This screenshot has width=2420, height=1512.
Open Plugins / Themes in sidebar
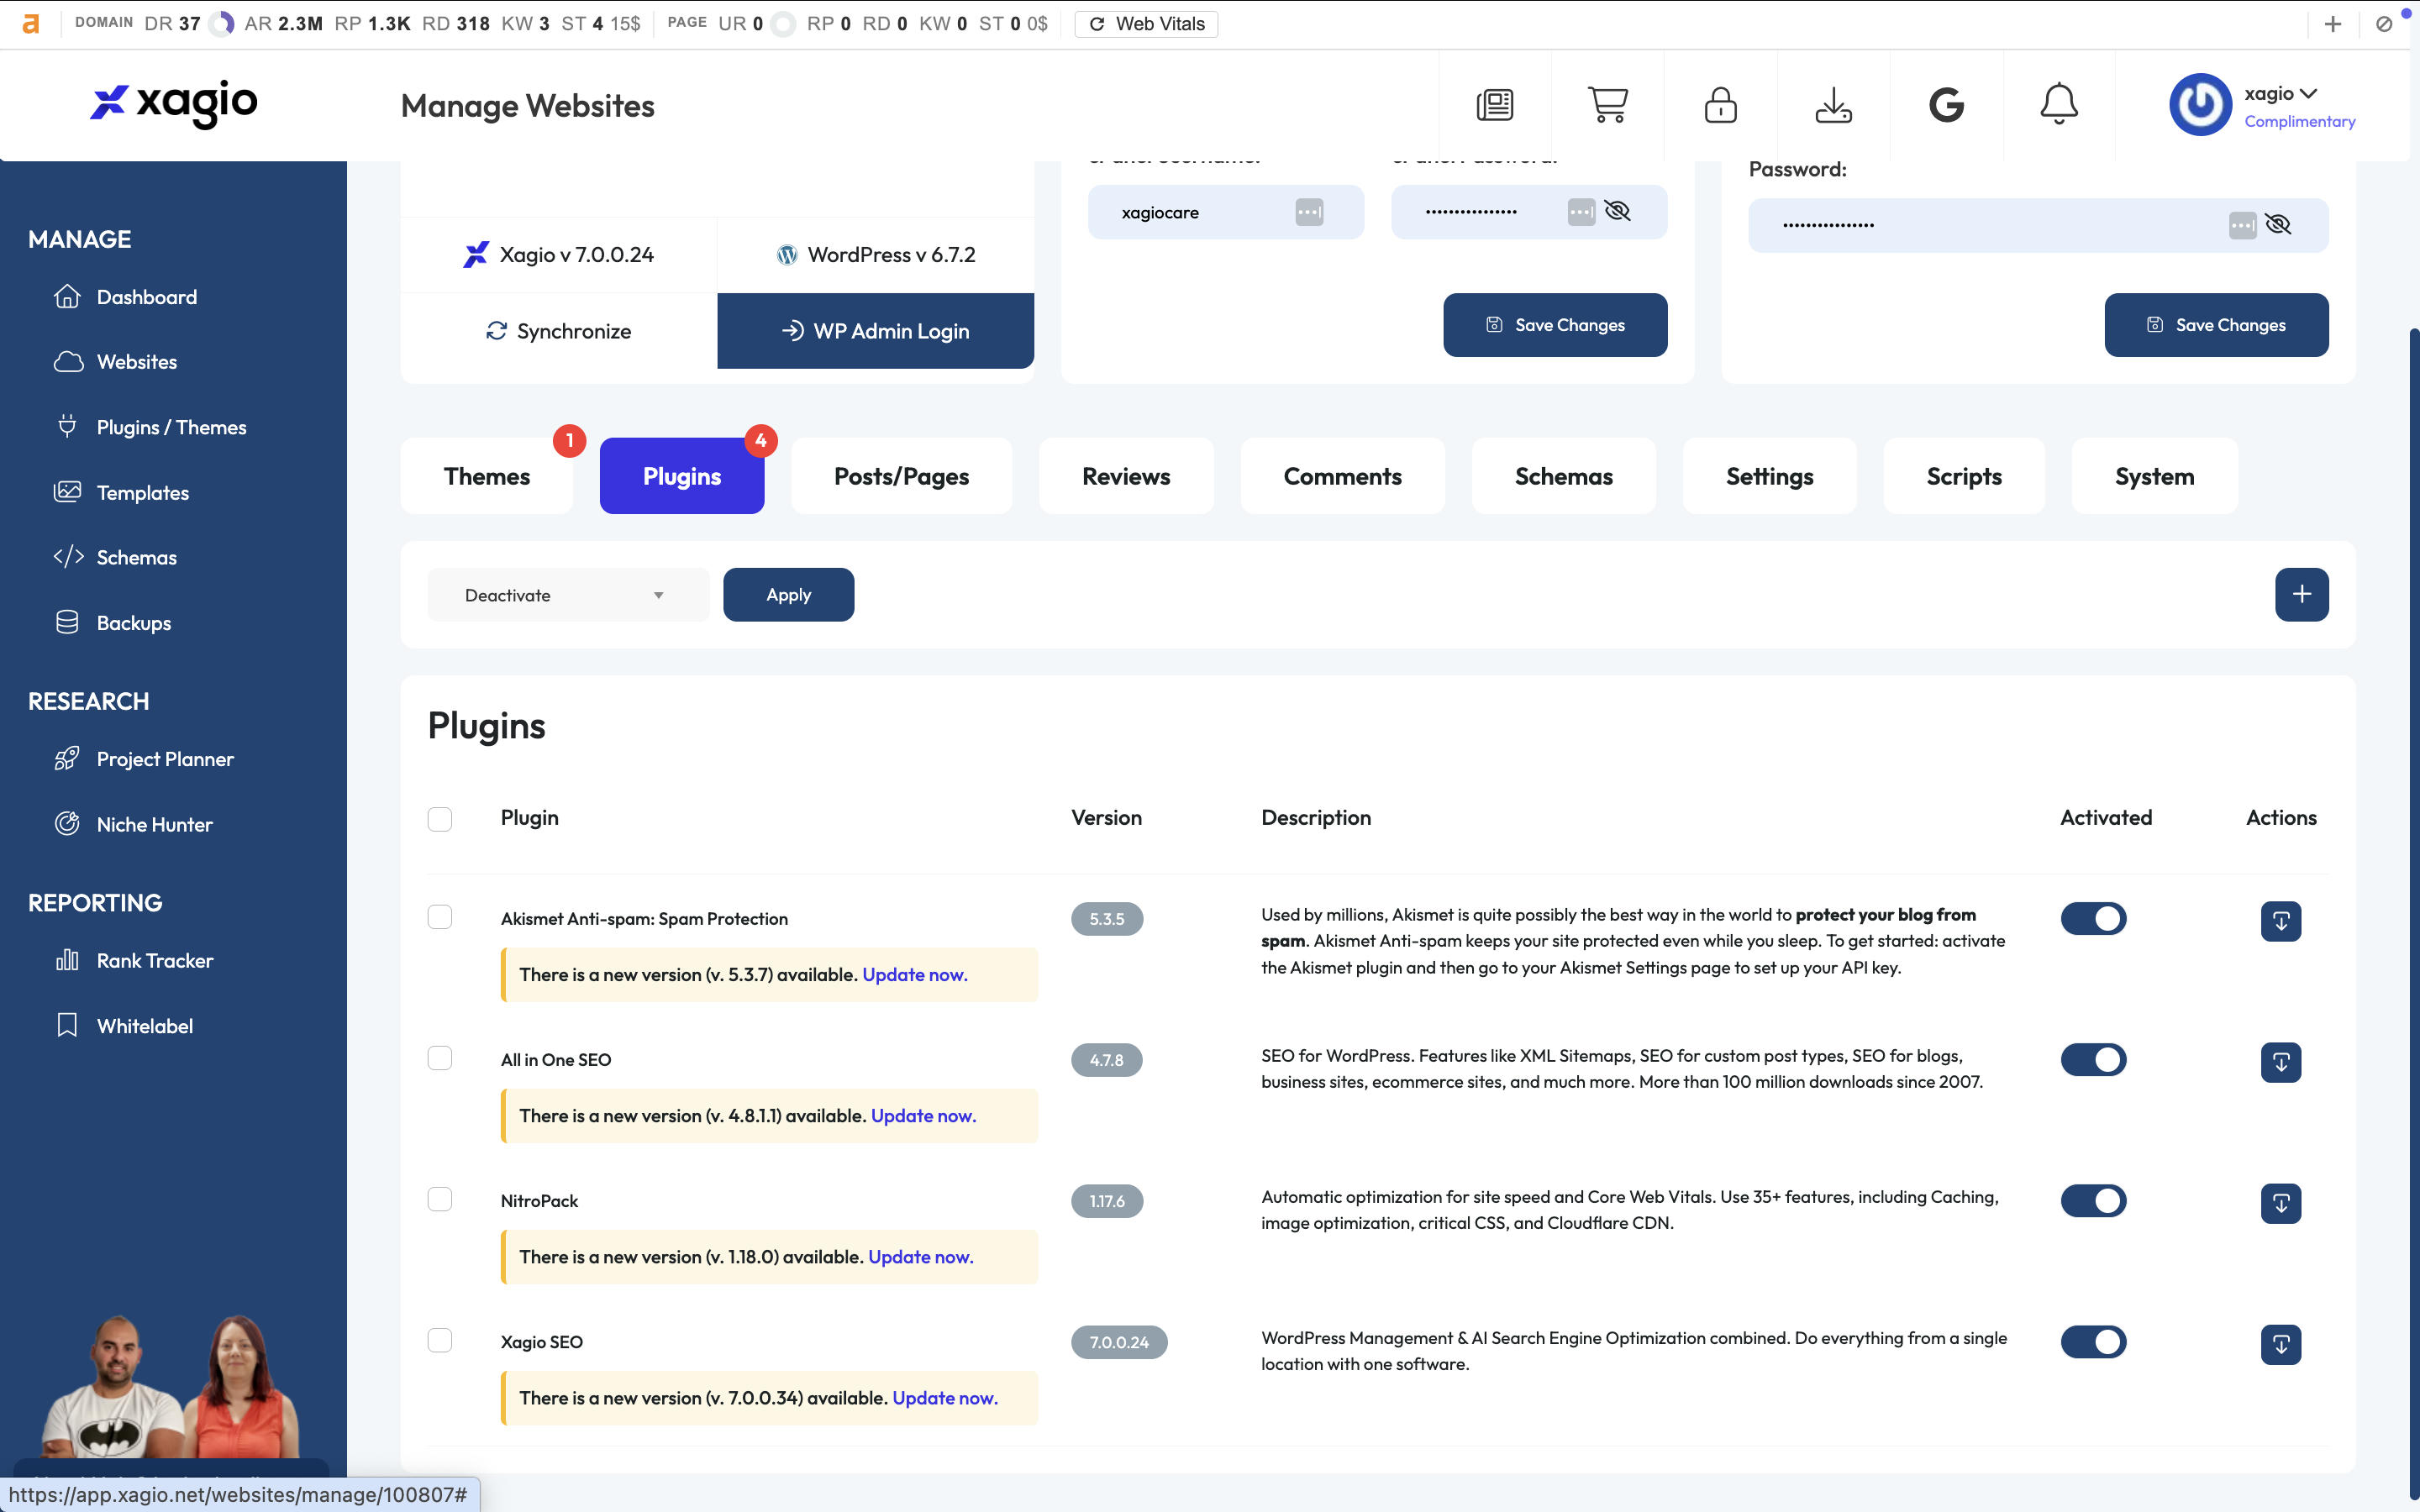(x=150, y=427)
